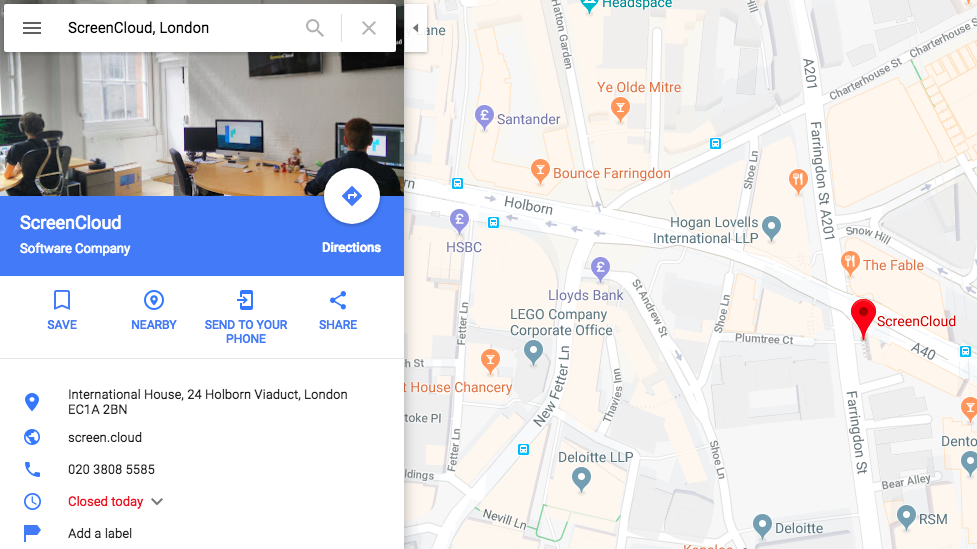Click the opening hours clock icon
Image resolution: width=977 pixels, height=549 pixels.
pyautogui.click(x=32, y=501)
